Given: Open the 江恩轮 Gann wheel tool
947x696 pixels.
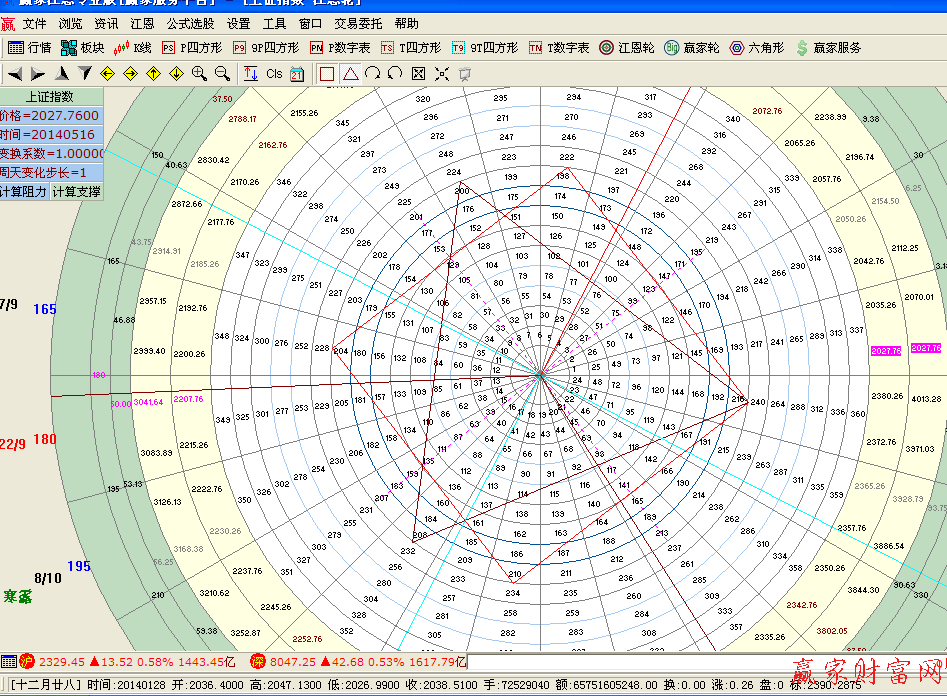Looking at the screenshot, I should [x=627, y=47].
